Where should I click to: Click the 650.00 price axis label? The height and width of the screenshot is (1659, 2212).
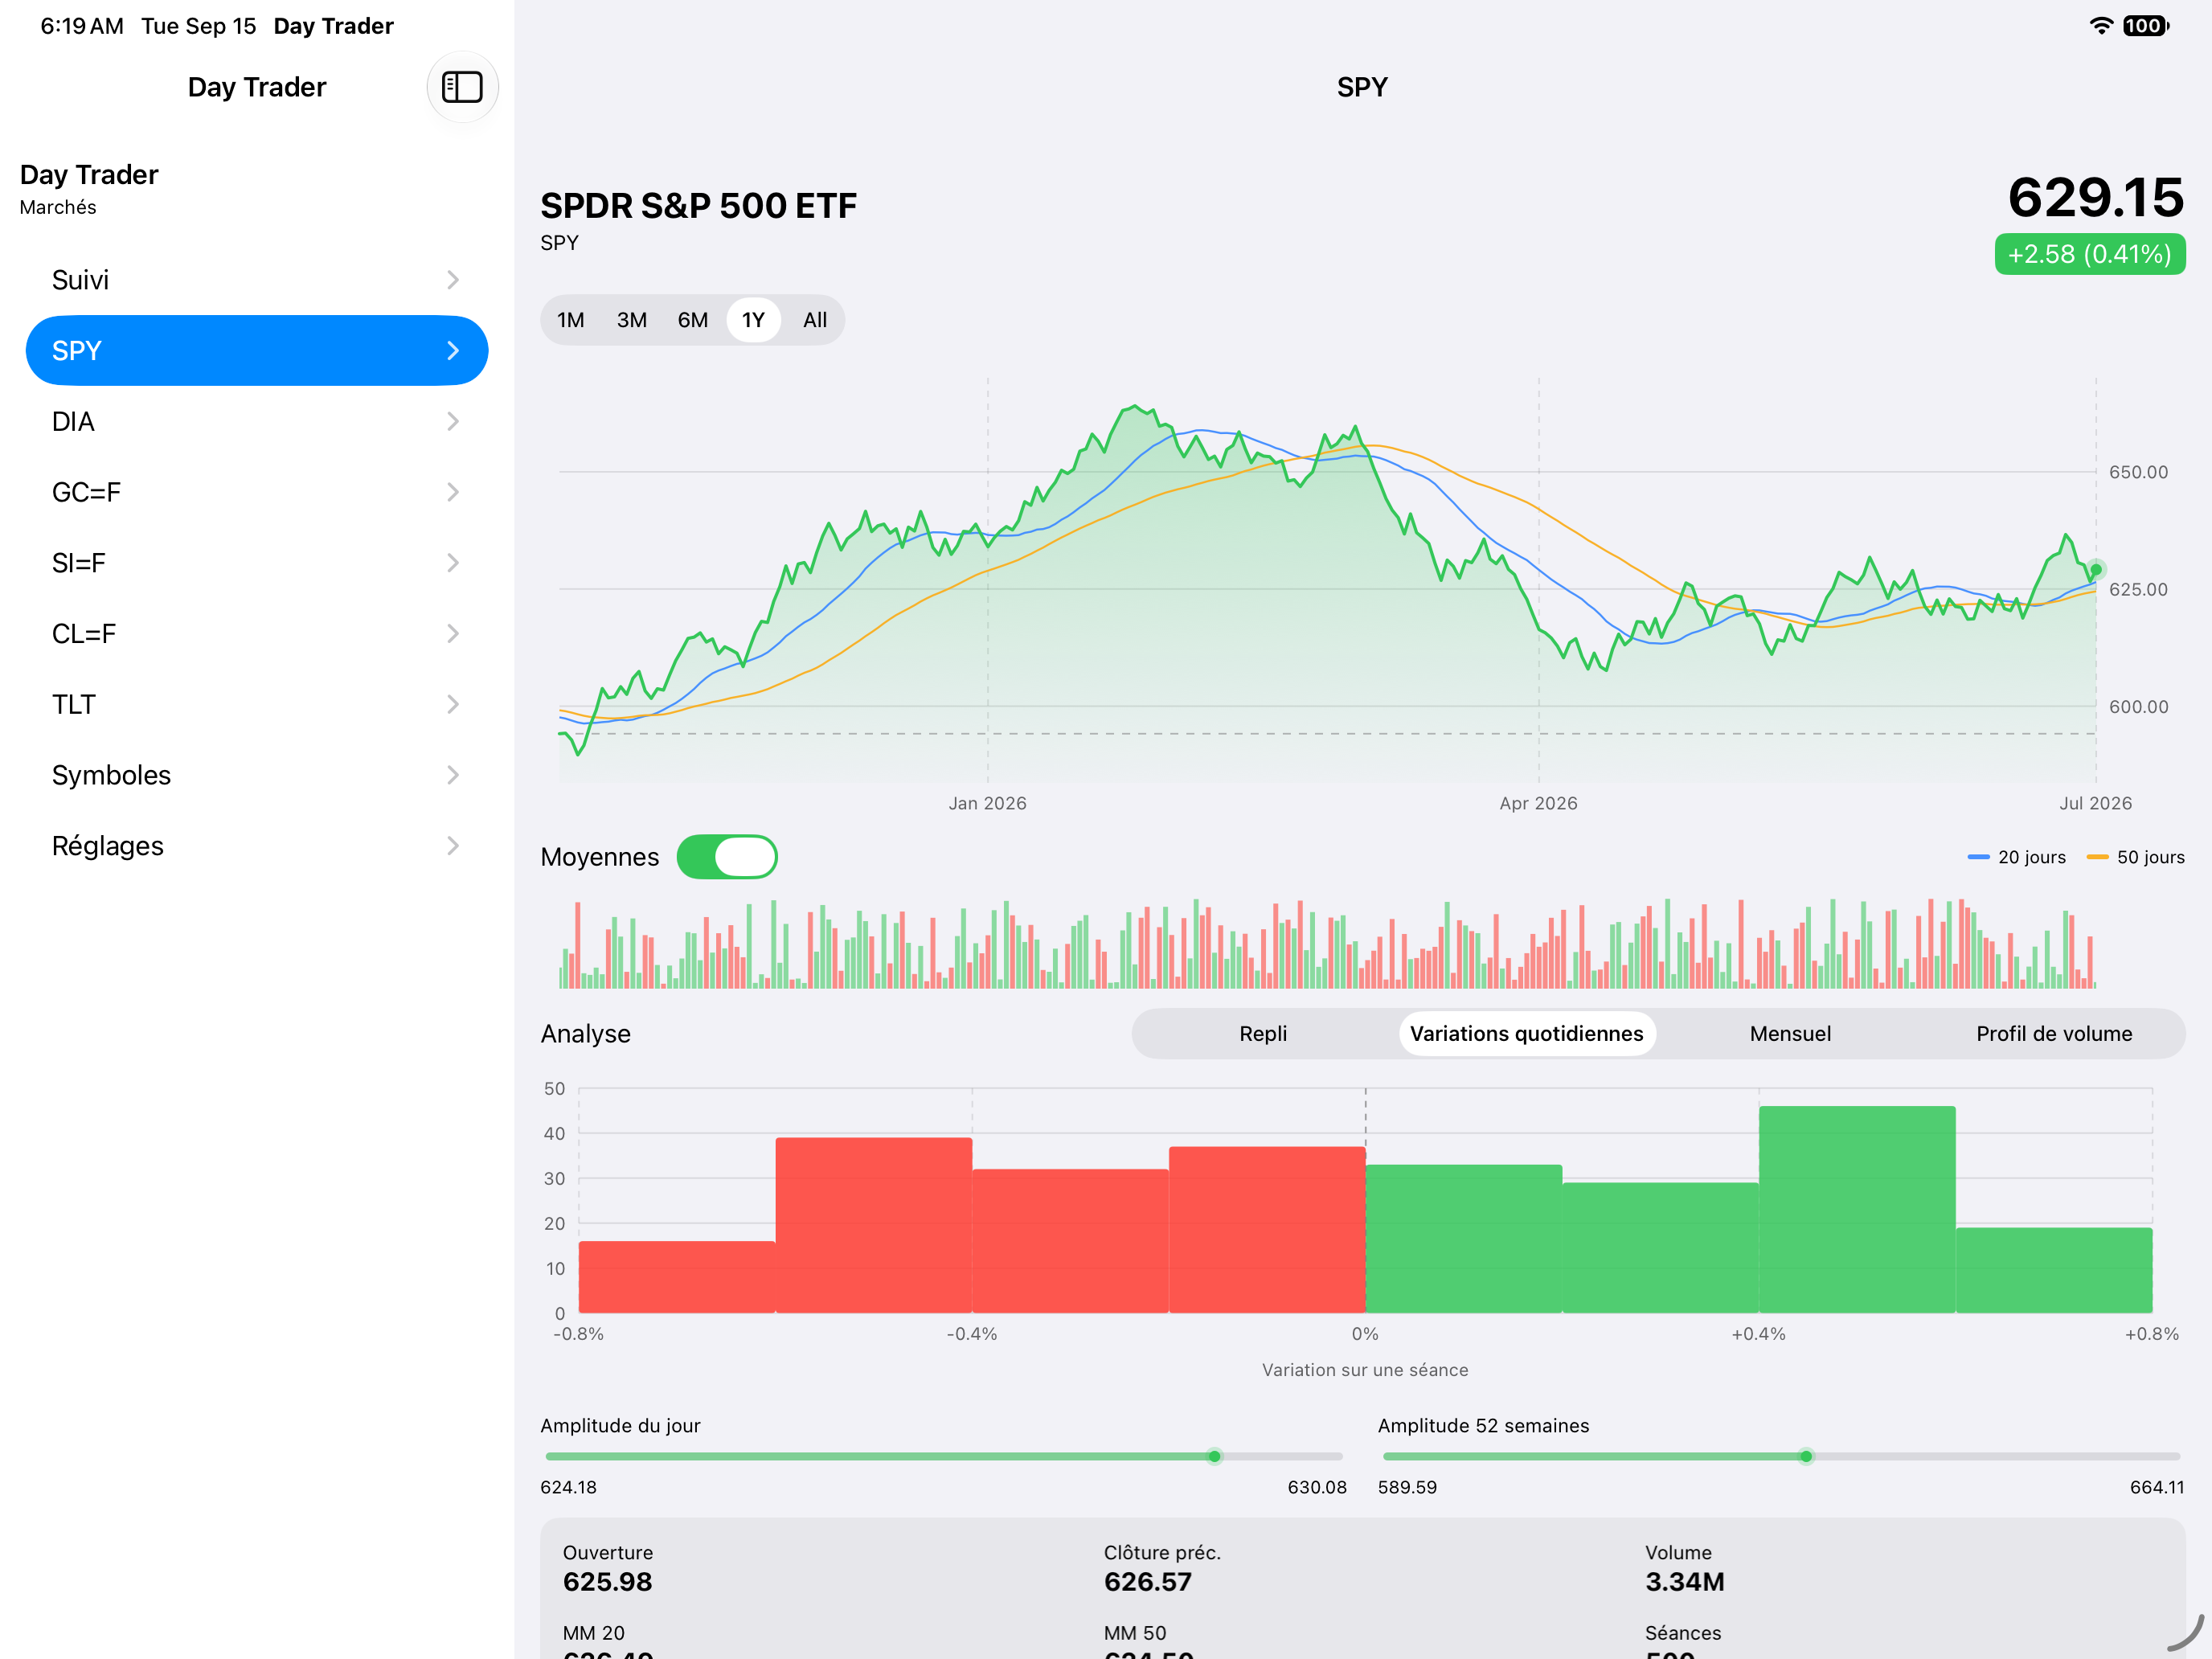click(2139, 472)
